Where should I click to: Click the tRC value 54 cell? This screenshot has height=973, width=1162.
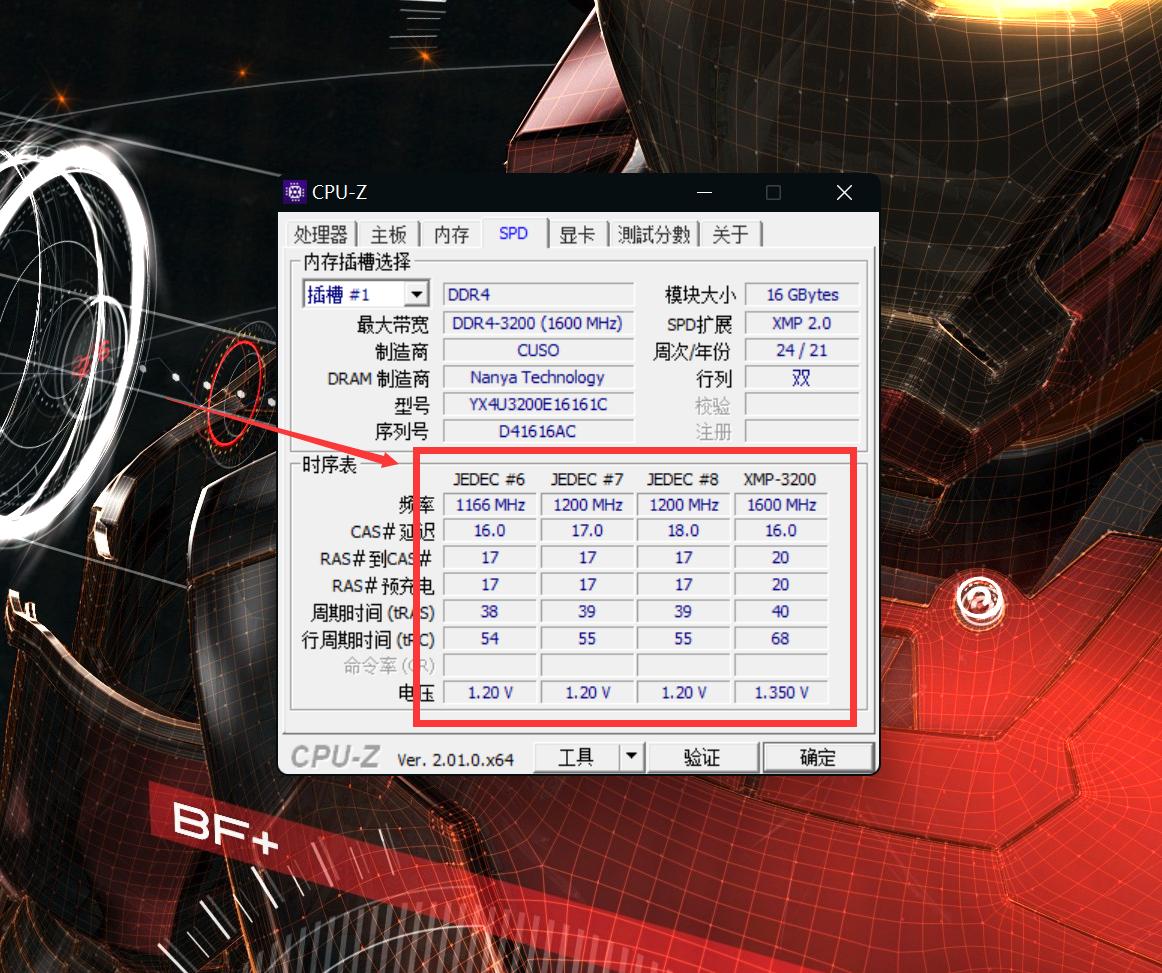pos(490,639)
